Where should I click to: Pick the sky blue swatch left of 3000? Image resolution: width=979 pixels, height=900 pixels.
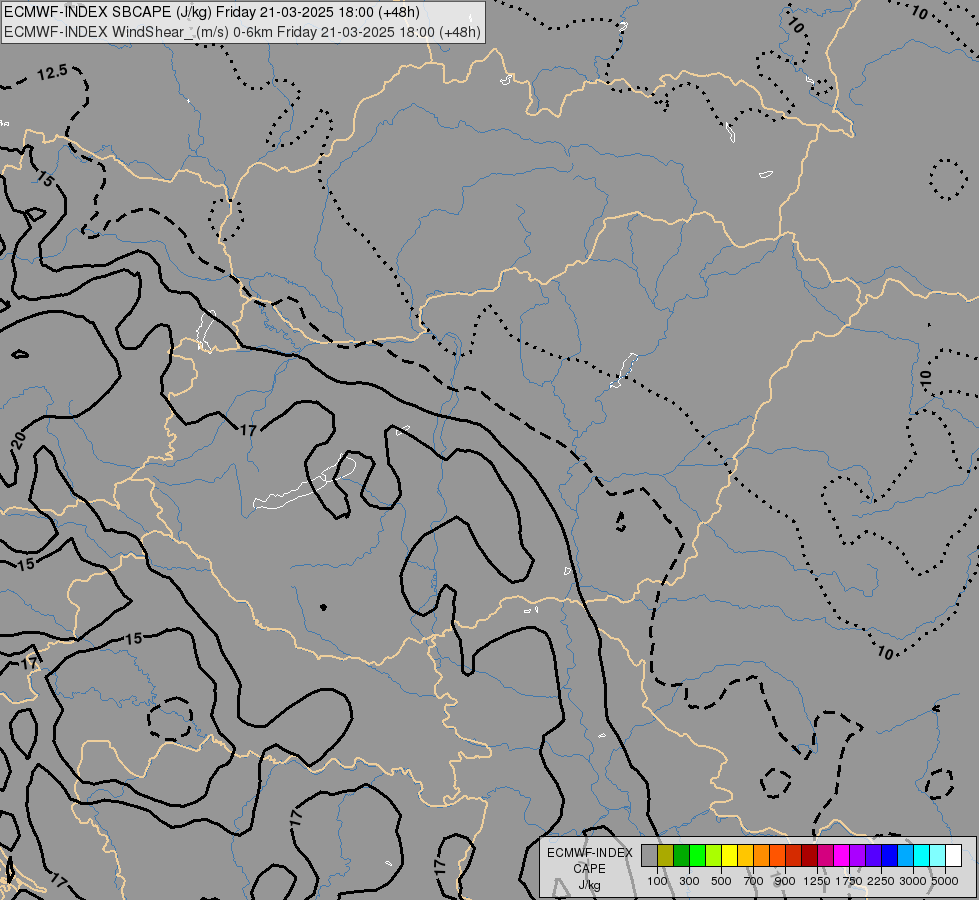906,856
